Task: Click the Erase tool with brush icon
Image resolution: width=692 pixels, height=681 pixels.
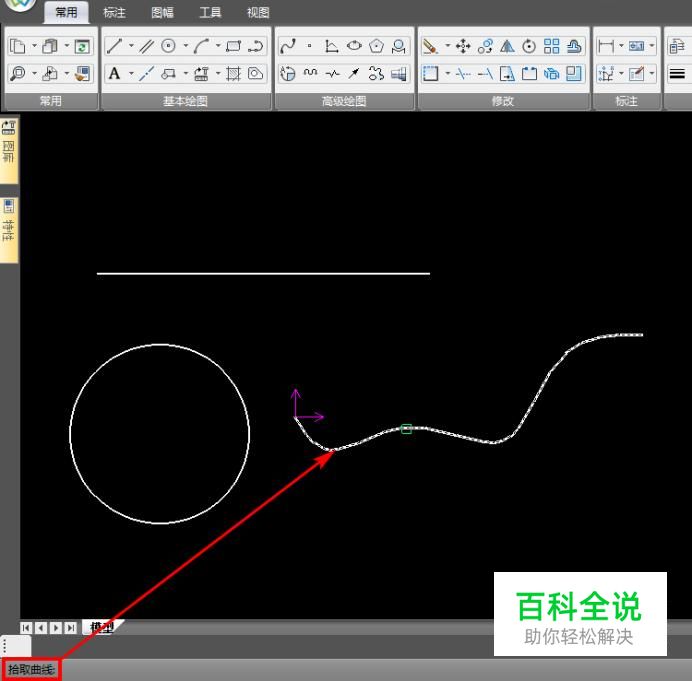Action: pyautogui.click(x=430, y=46)
